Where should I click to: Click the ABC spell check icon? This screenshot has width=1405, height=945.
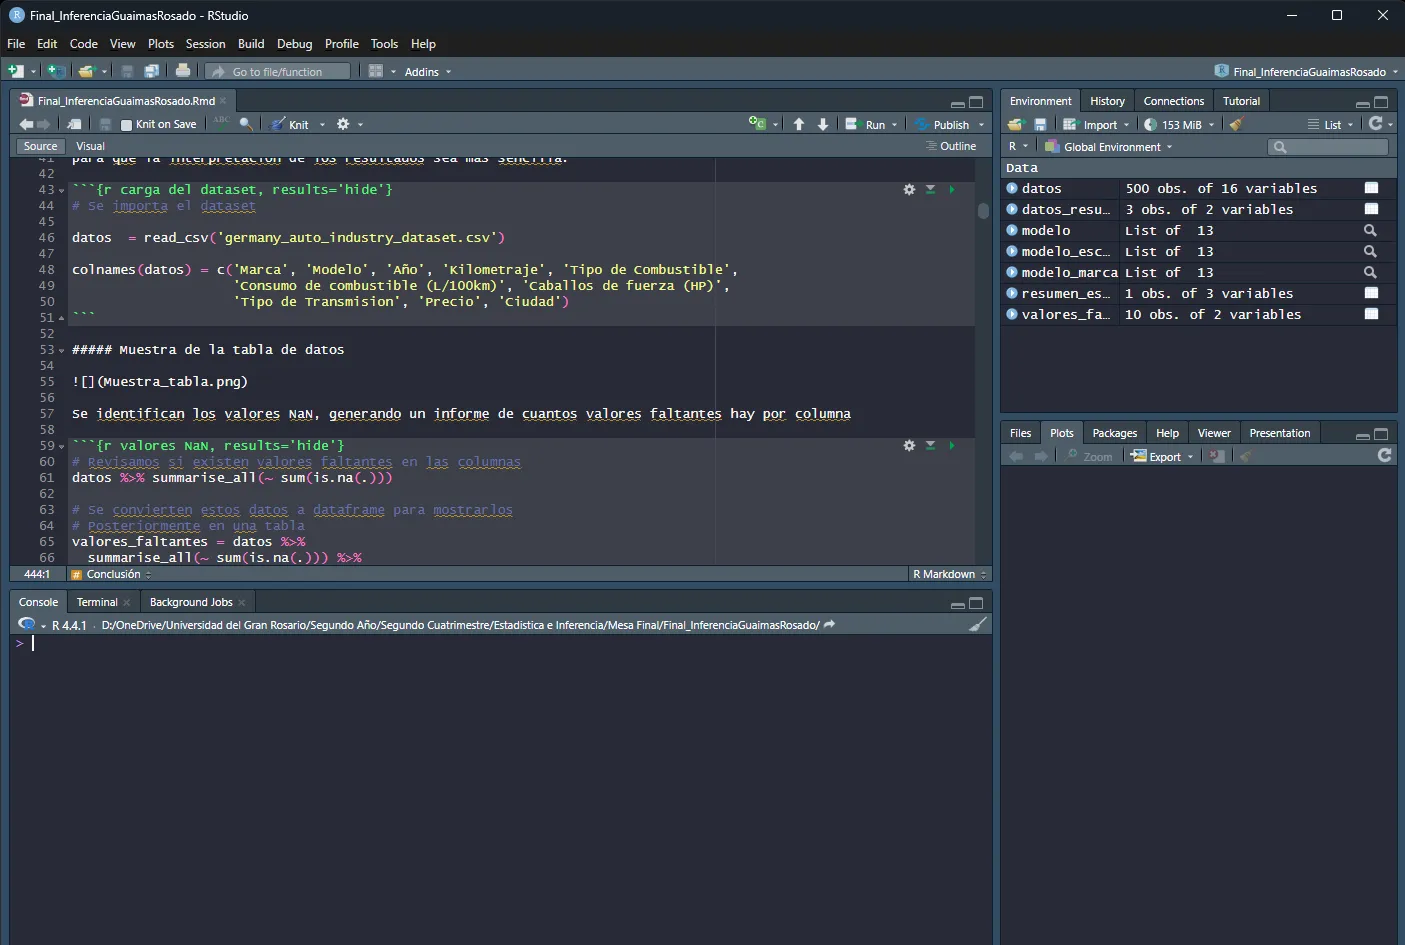[222, 123]
